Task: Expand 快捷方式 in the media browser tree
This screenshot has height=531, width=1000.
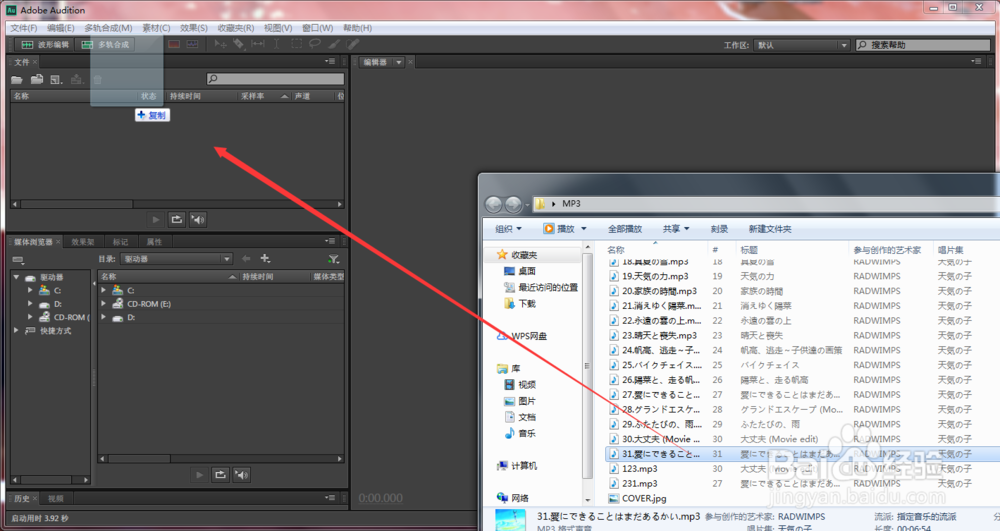Action: (17, 330)
